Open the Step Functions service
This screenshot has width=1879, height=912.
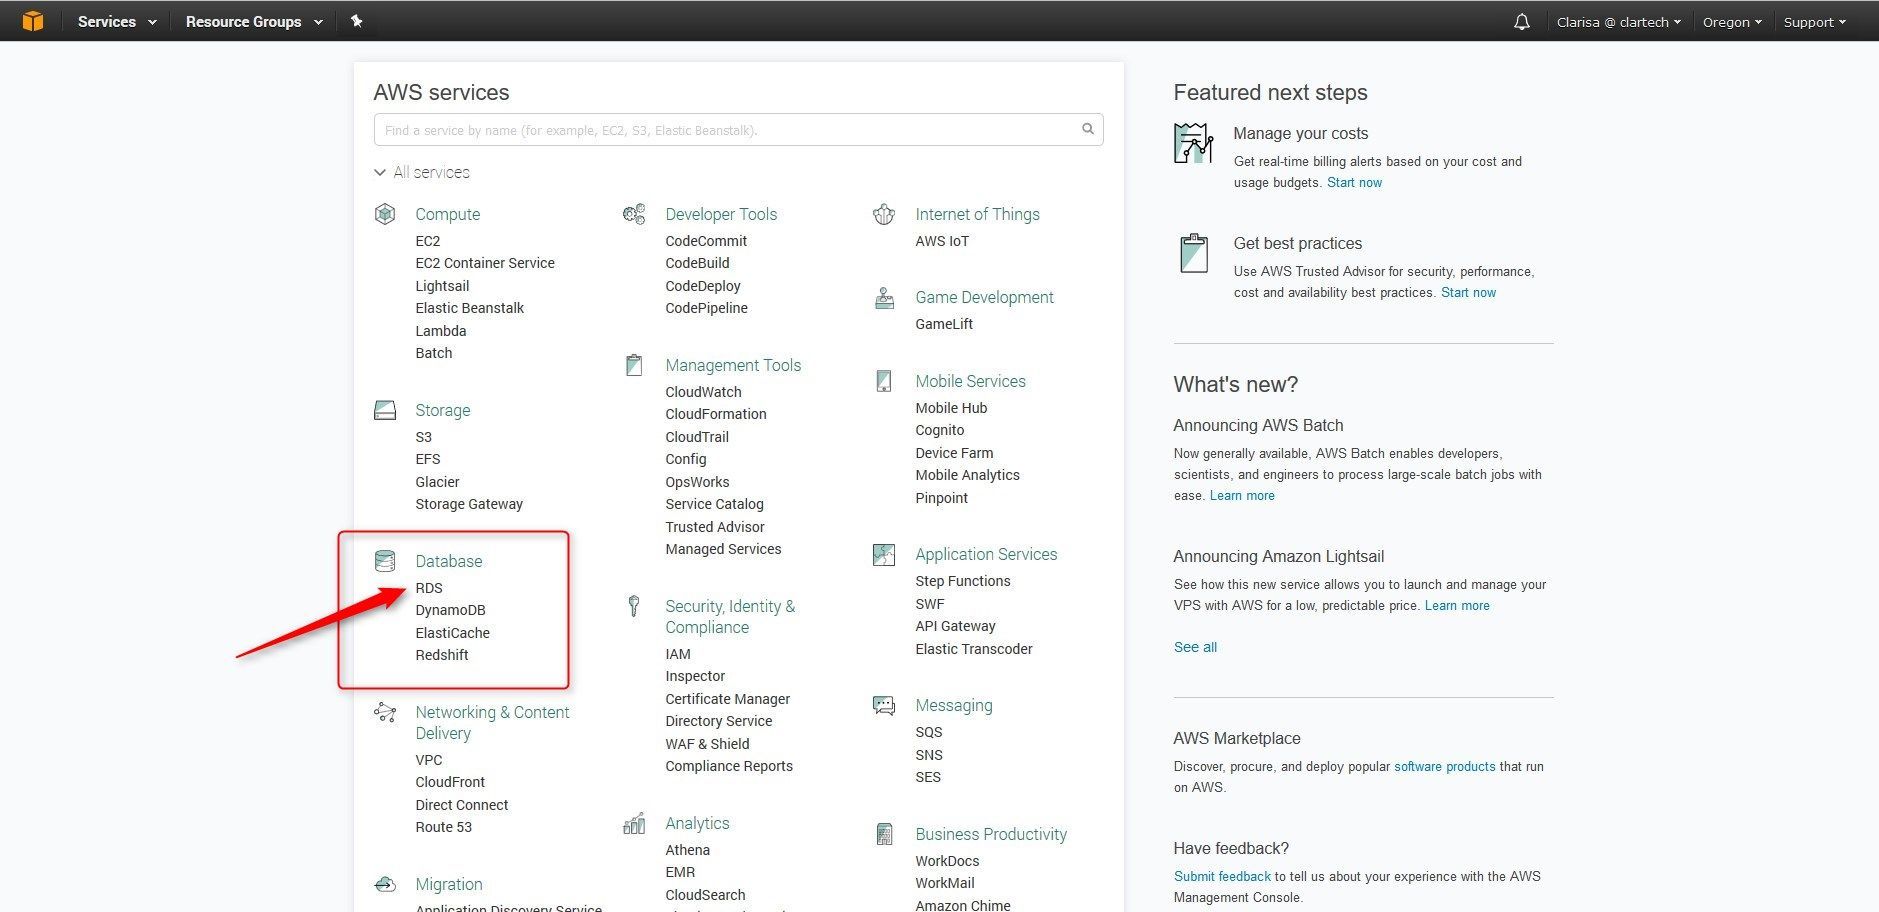[963, 581]
